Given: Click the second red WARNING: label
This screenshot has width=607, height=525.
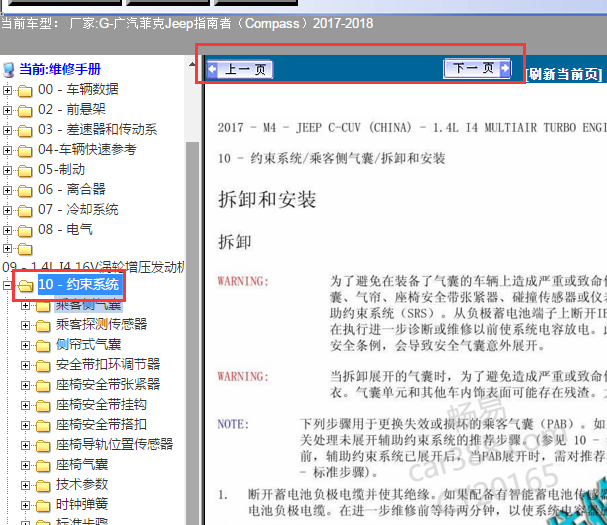Looking at the screenshot, I should pos(243,377).
